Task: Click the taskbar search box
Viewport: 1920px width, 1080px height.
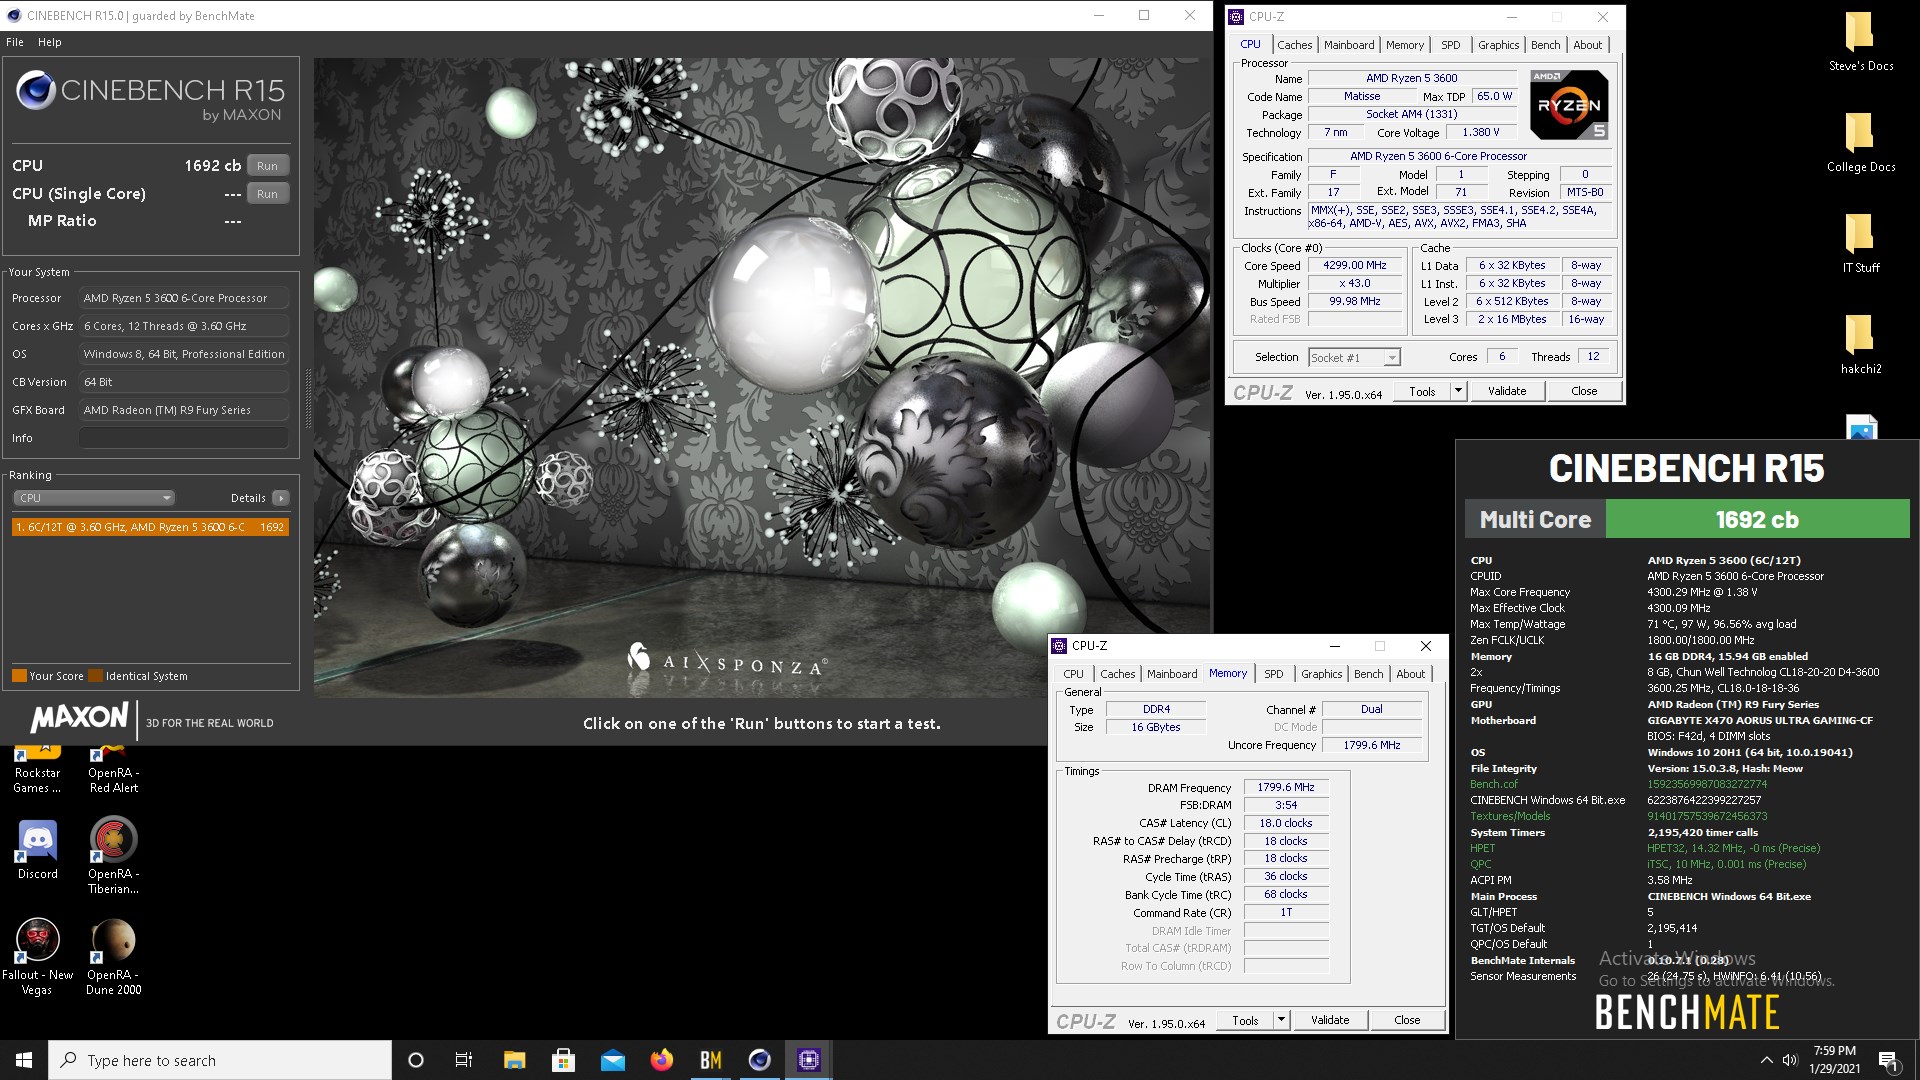Action: tap(220, 1060)
